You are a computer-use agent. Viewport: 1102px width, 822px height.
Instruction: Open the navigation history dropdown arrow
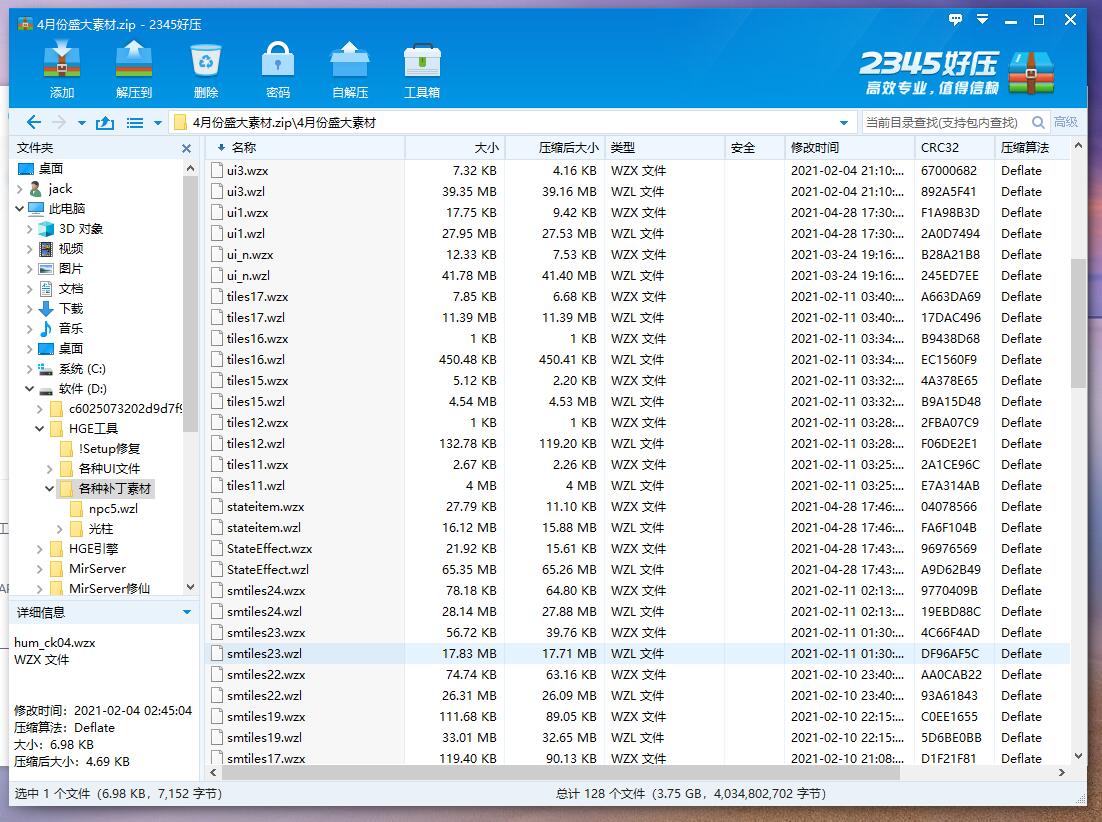coord(82,123)
